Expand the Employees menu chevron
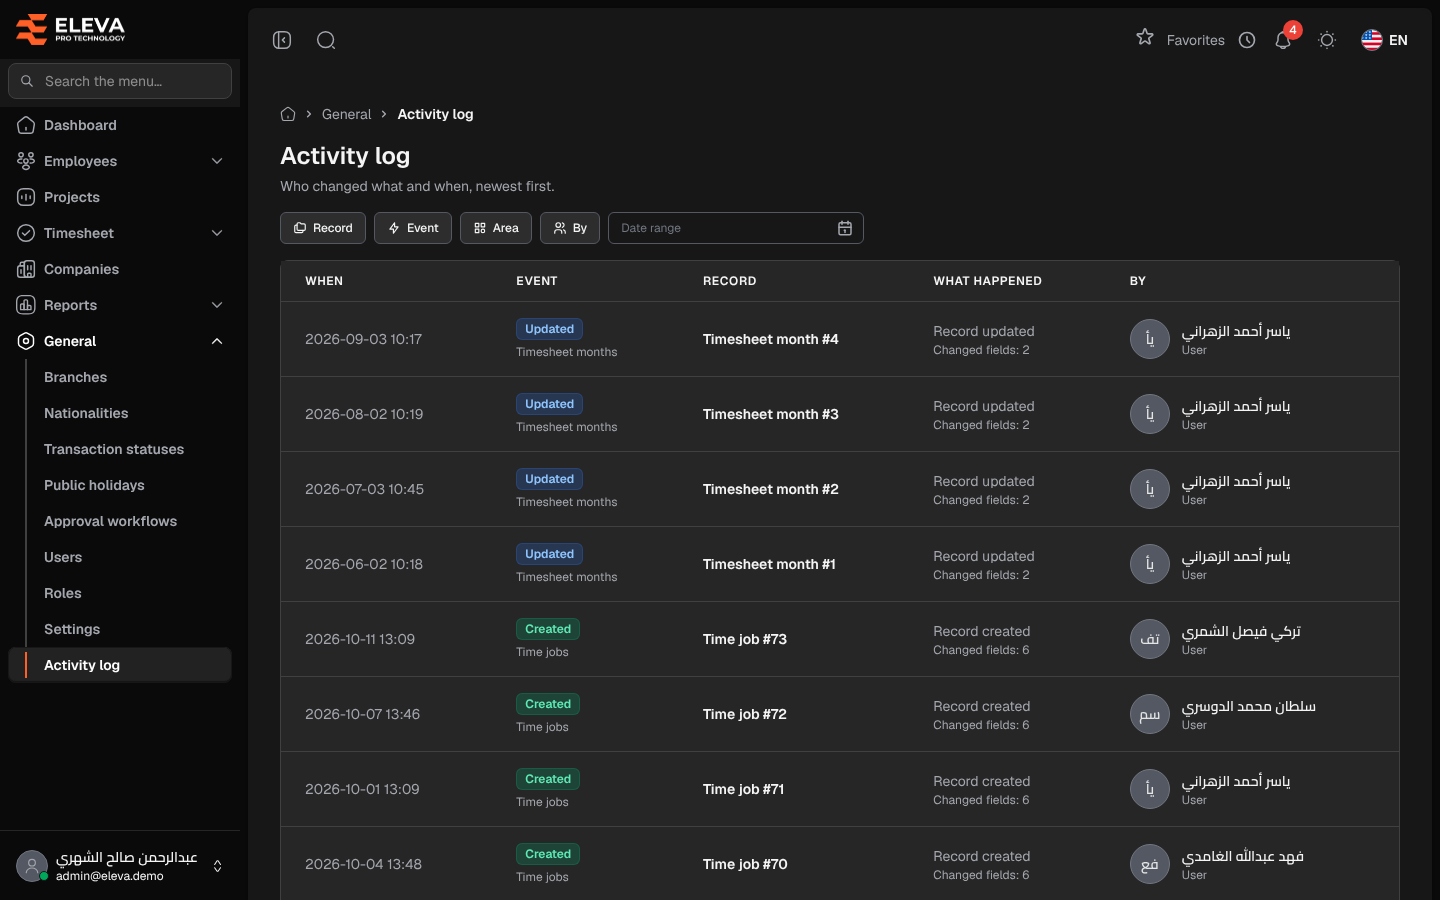1440x900 pixels. (x=217, y=161)
